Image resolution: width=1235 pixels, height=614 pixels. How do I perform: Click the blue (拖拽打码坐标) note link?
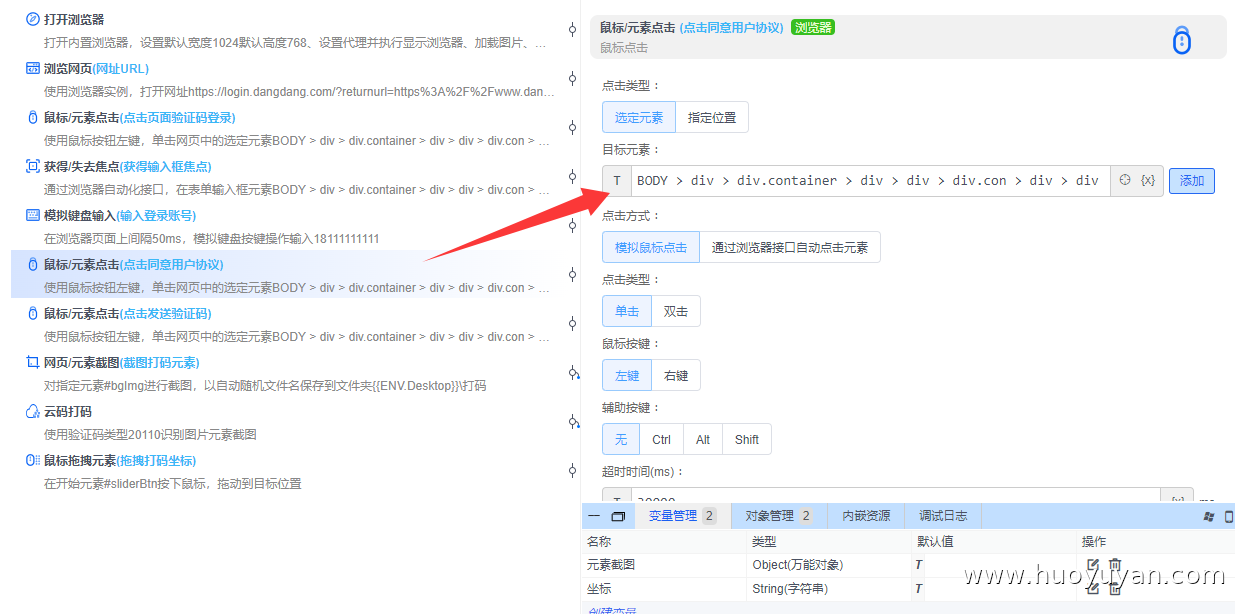pos(156,461)
